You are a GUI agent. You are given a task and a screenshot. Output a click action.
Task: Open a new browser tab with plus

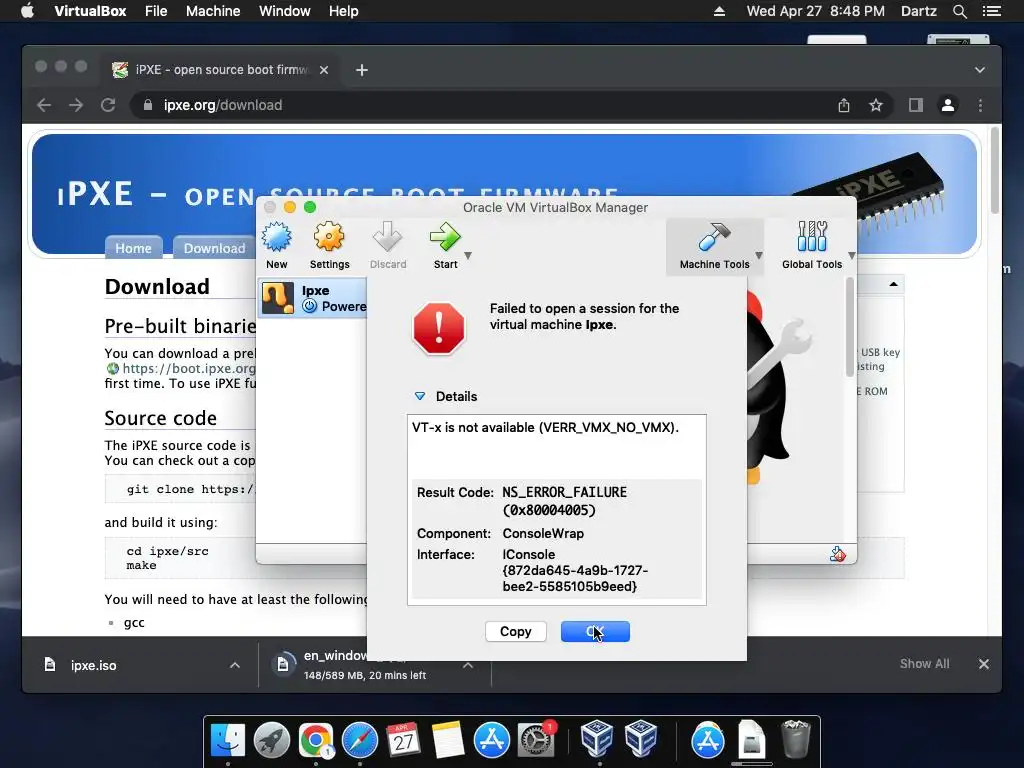tap(362, 70)
